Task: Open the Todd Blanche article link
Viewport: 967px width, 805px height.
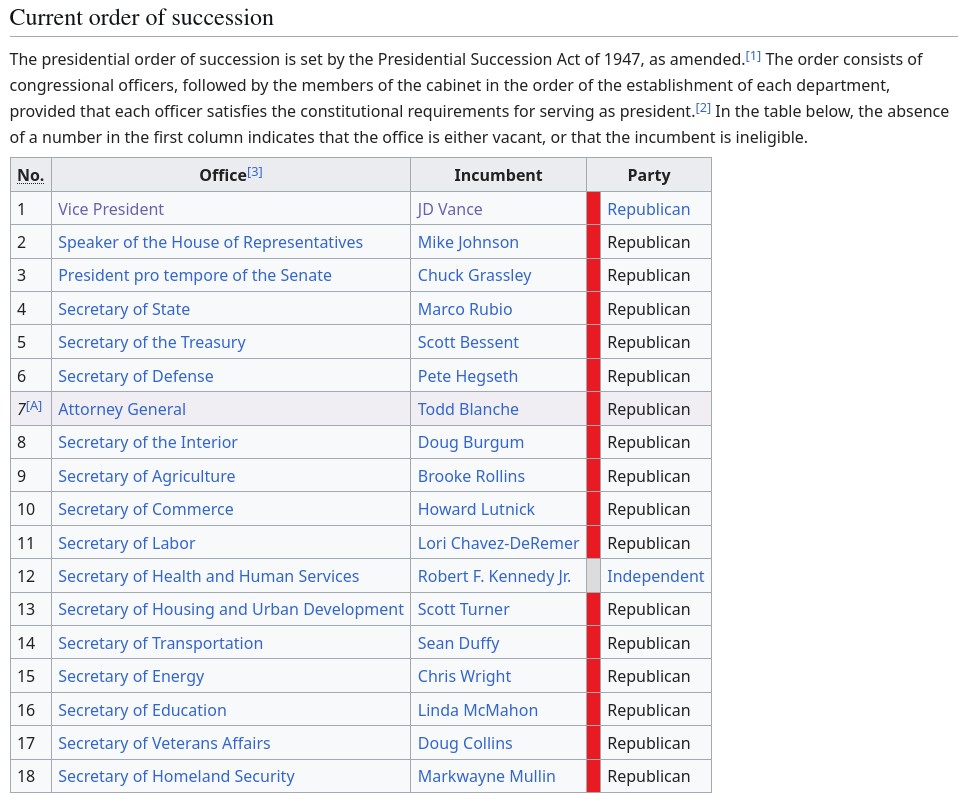Action: [469, 410]
